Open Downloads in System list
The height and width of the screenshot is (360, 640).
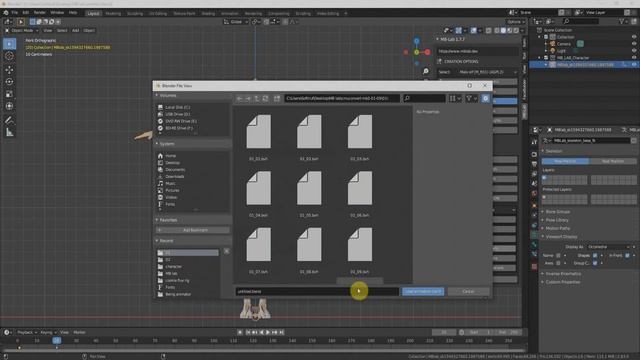pyautogui.click(x=175, y=177)
